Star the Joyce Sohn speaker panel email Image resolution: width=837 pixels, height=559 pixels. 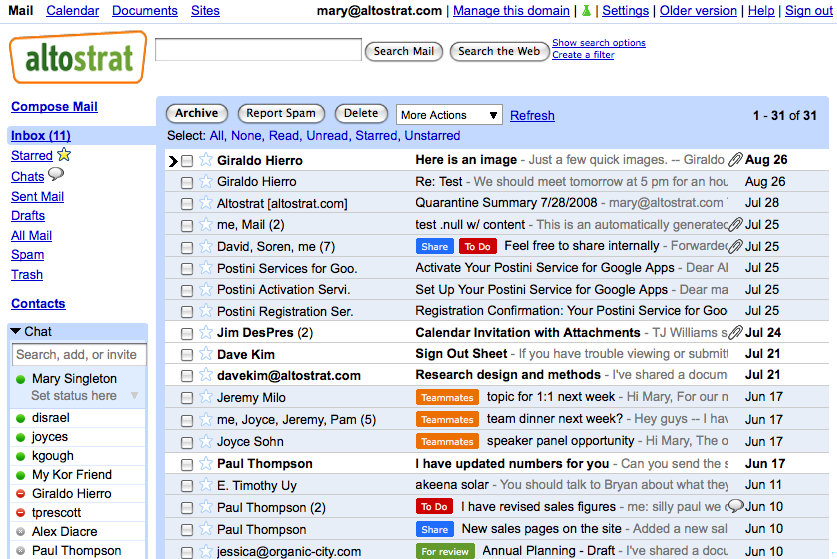pyautogui.click(x=206, y=441)
